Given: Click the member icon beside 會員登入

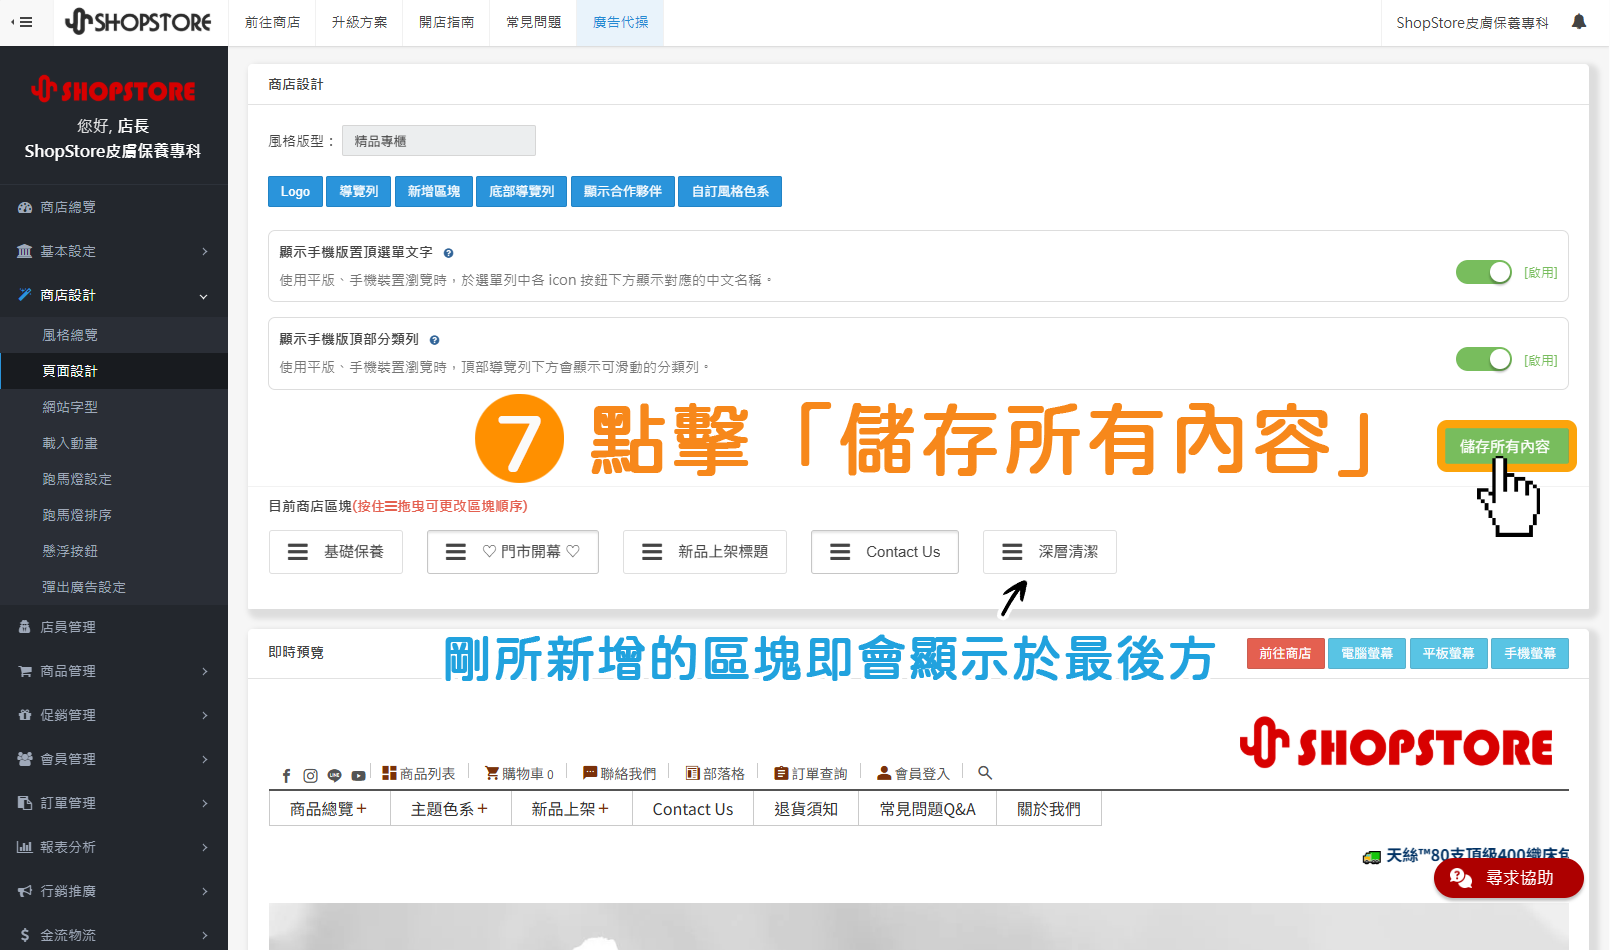Looking at the screenshot, I should (884, 773).
